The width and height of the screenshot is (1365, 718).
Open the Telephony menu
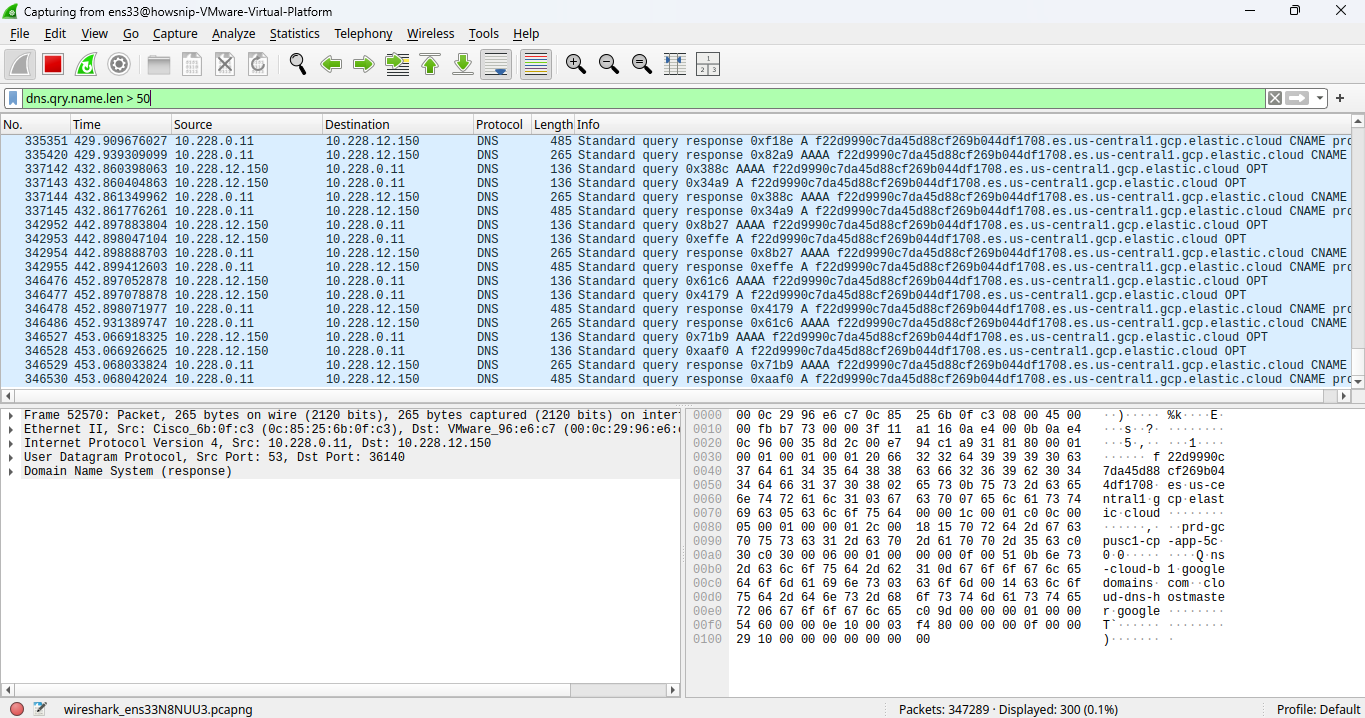click(x=363, y=33)
